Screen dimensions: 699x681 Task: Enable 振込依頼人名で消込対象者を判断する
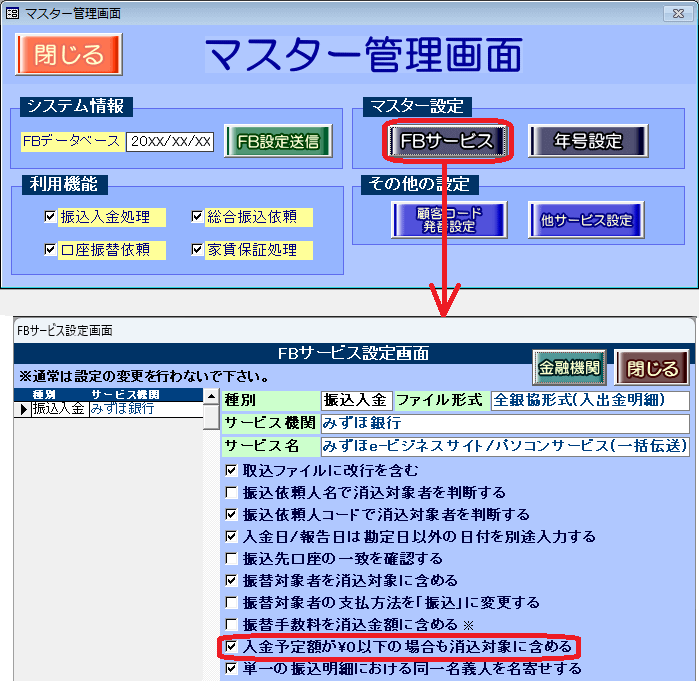click(x=232, y=492)
